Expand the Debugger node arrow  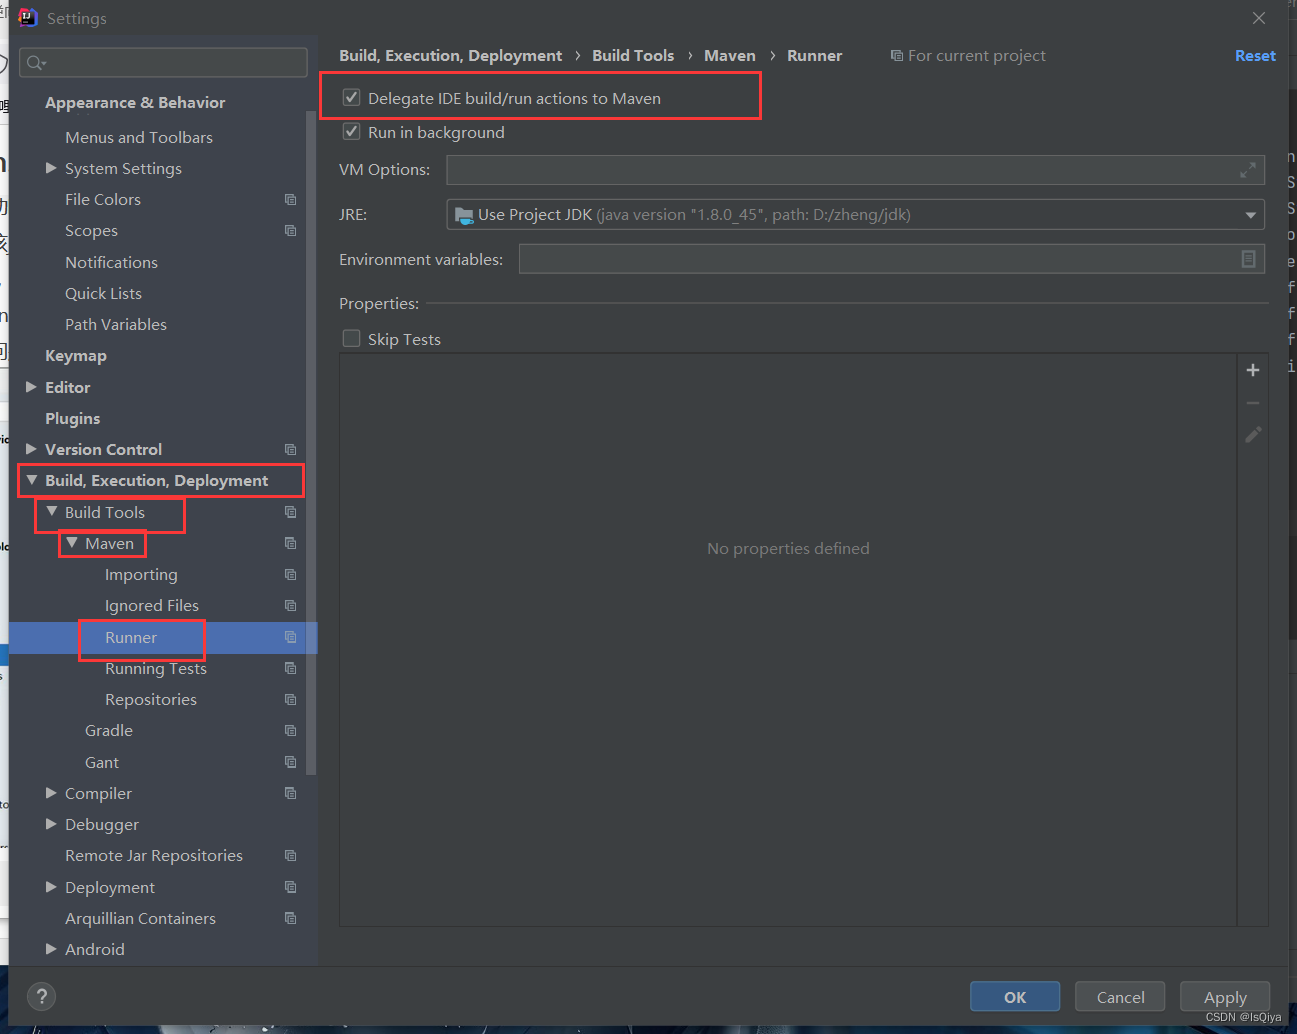click(51, 824)
